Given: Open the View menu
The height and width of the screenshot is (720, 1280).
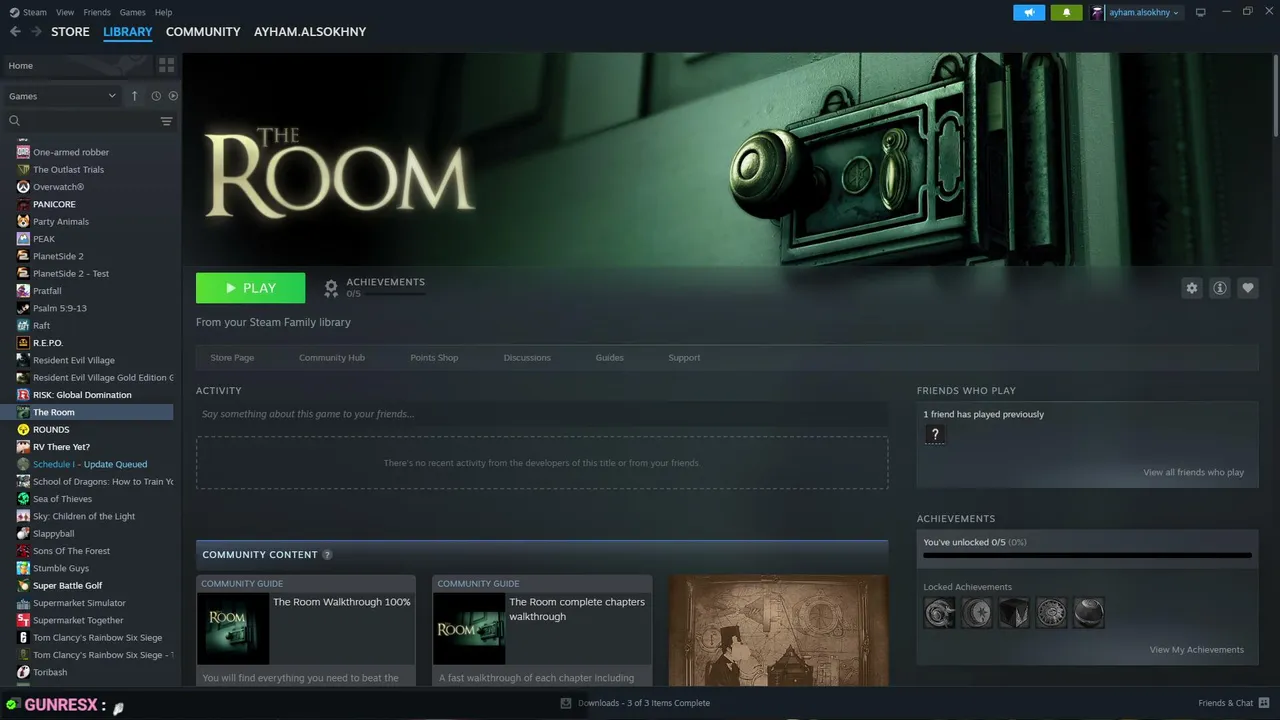Looking at the screenshot, I should point(65,12).
